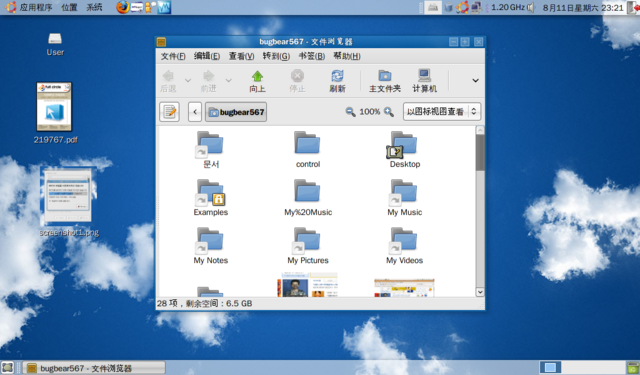Open the 帮助(H) menu

point(347,56)
